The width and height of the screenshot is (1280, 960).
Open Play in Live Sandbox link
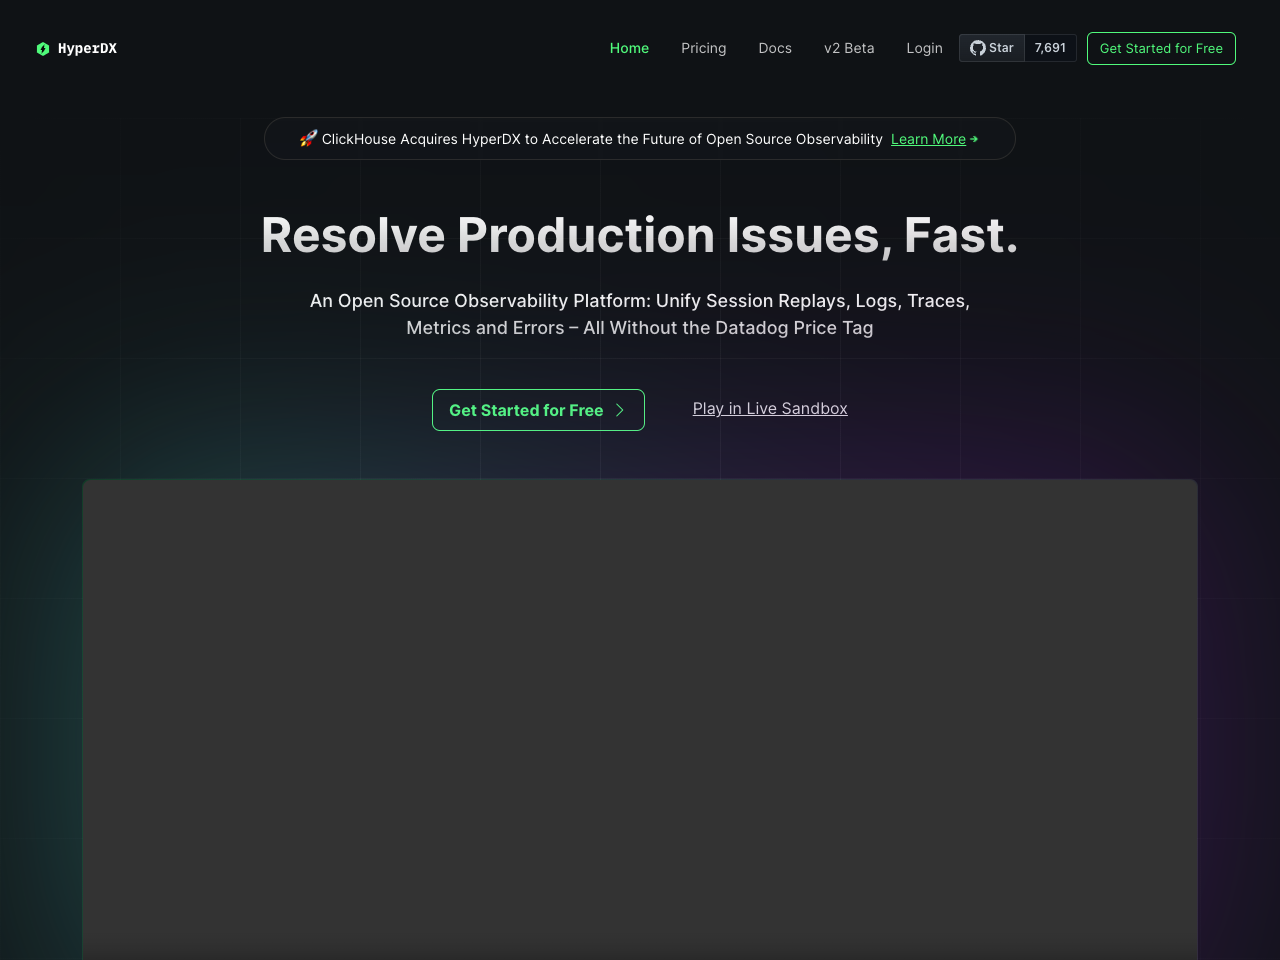click(x=770, y=408)
